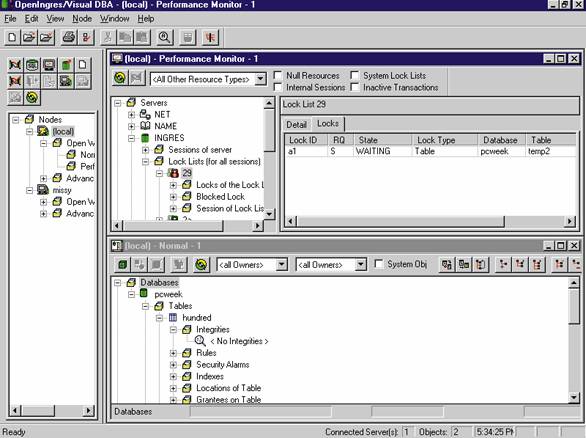
Task: Click the State column header
Action: (382, 140)
